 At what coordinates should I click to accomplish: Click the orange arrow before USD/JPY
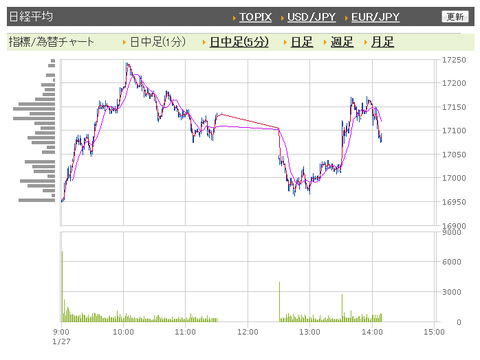[x=282, y=18]
